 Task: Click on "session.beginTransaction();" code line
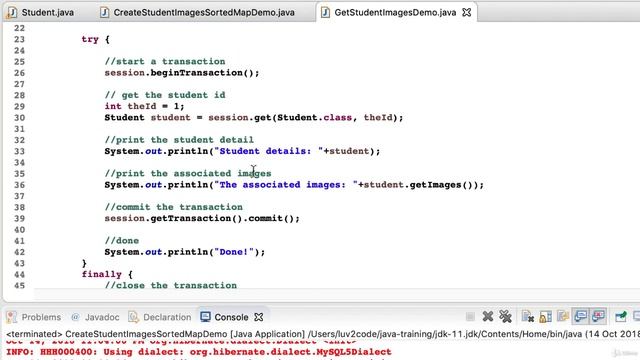(182, 73)
